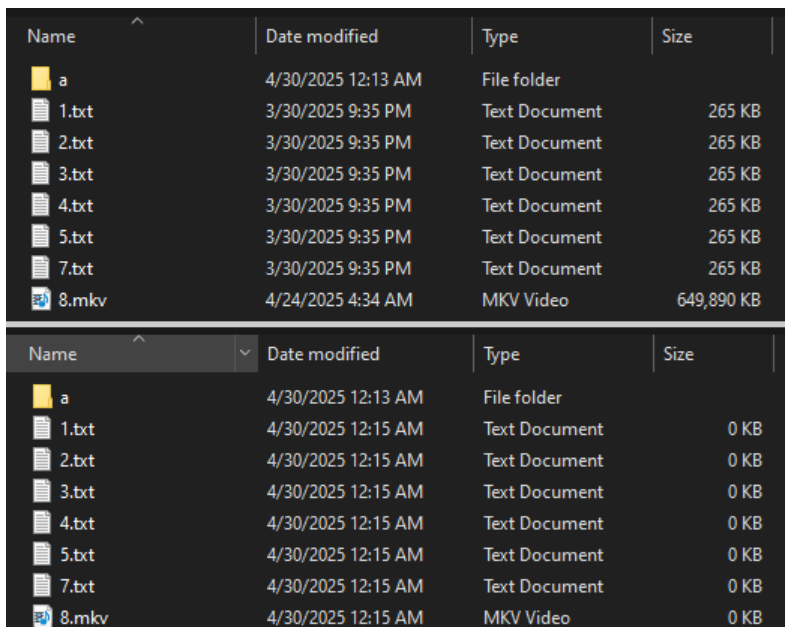This screenshot has height=633, width=790.
Task: Click the 265 KB 1.txt document icon
Action: (41, 111)
